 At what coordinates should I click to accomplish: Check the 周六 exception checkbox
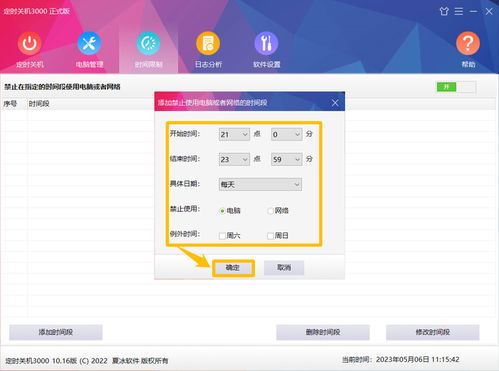tap(222, 236)
